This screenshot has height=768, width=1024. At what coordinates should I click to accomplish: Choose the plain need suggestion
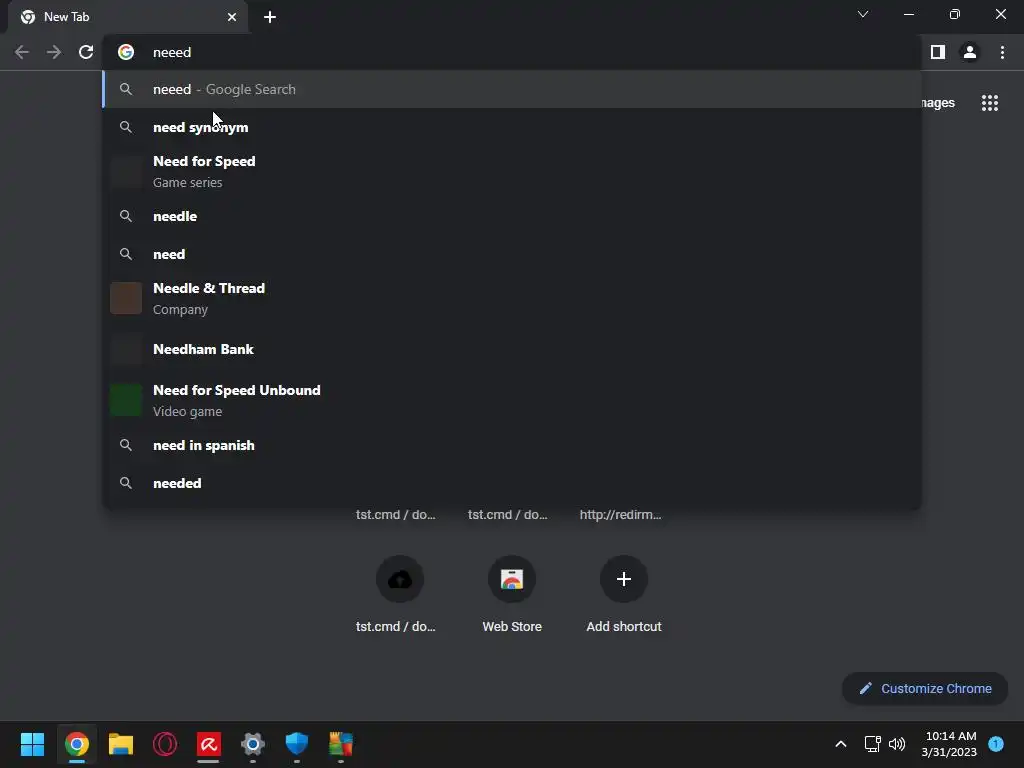click(513, 254)
